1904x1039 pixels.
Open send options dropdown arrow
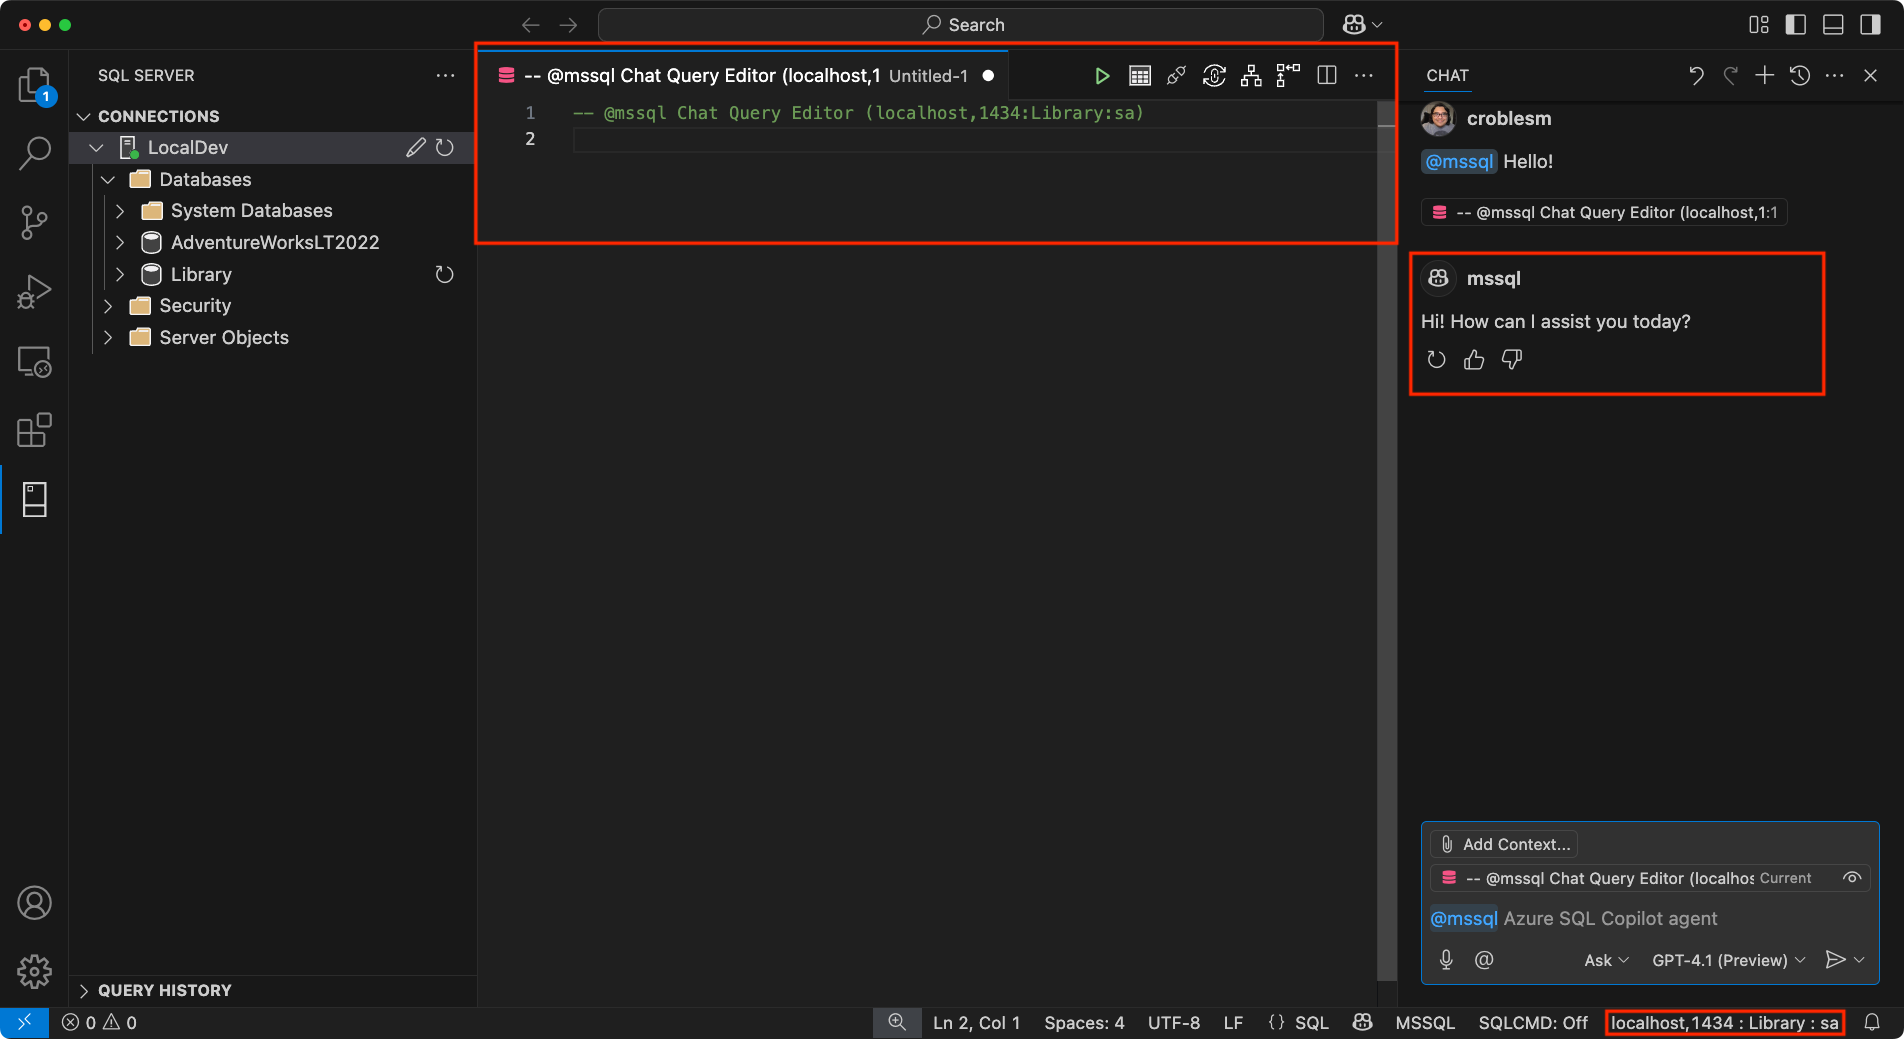tap(1859, 960)
